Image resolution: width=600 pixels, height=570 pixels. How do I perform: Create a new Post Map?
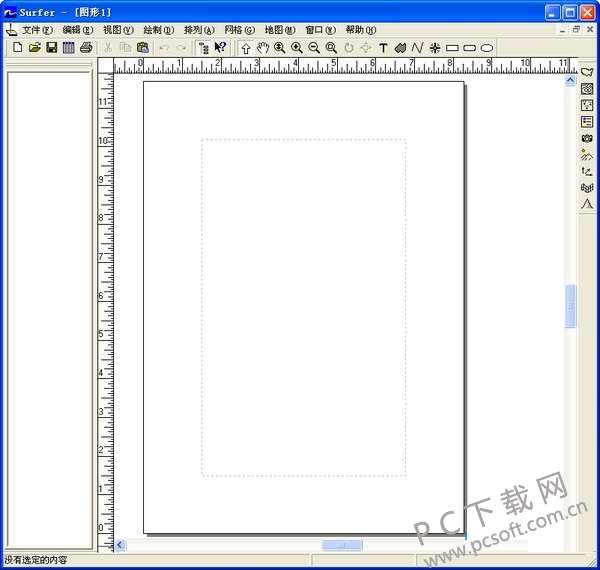coord(587,105)
